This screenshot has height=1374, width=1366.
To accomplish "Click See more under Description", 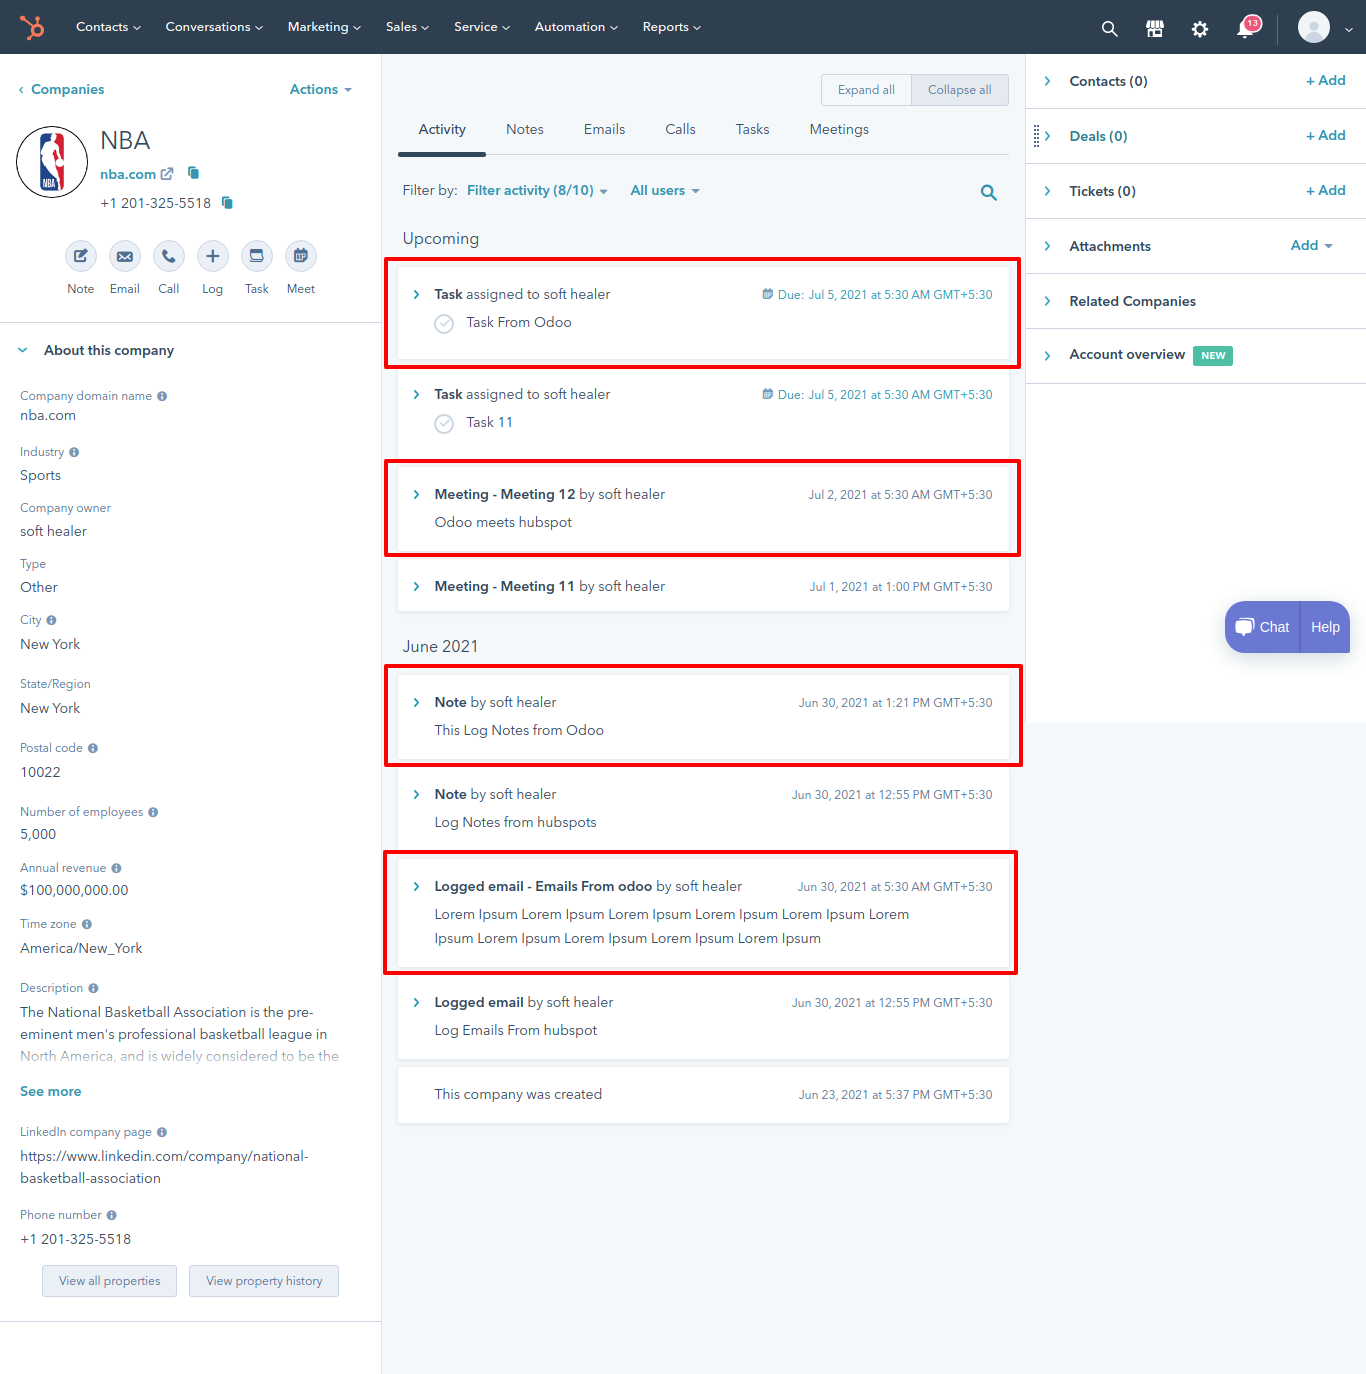I will 51,1092.
